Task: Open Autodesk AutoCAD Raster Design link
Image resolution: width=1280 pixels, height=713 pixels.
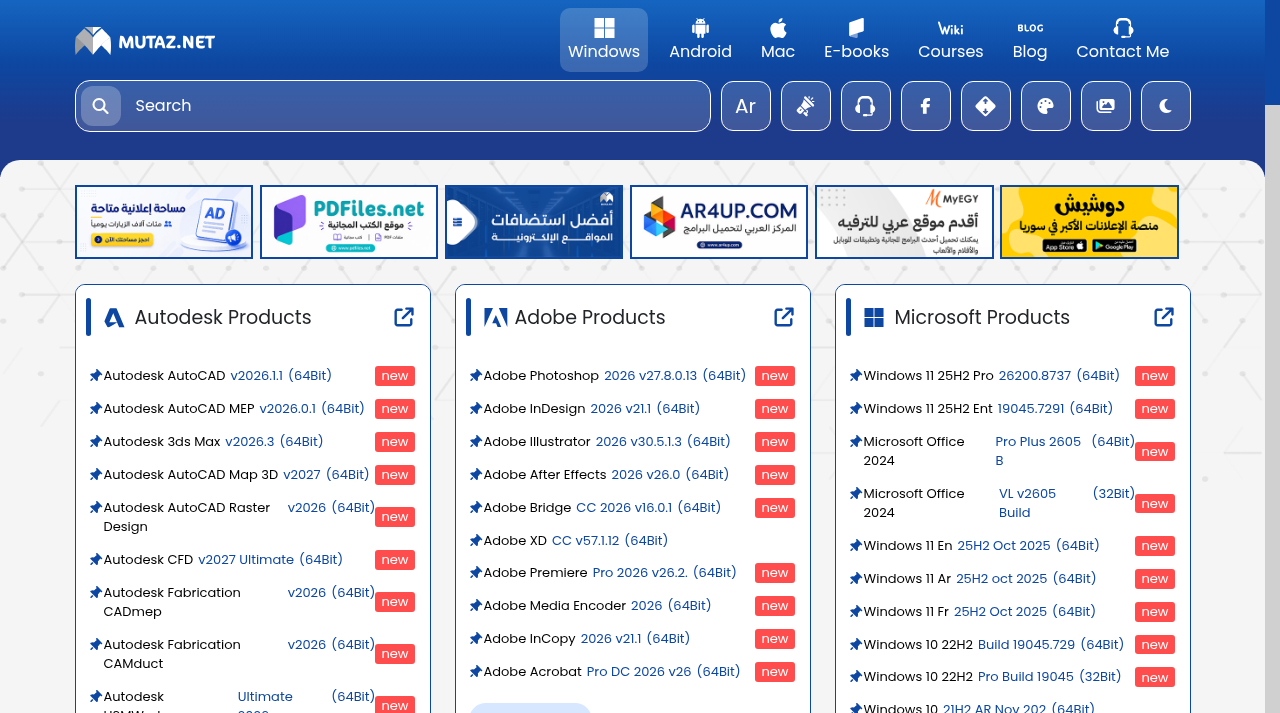Action: click(x=239, y=517)
